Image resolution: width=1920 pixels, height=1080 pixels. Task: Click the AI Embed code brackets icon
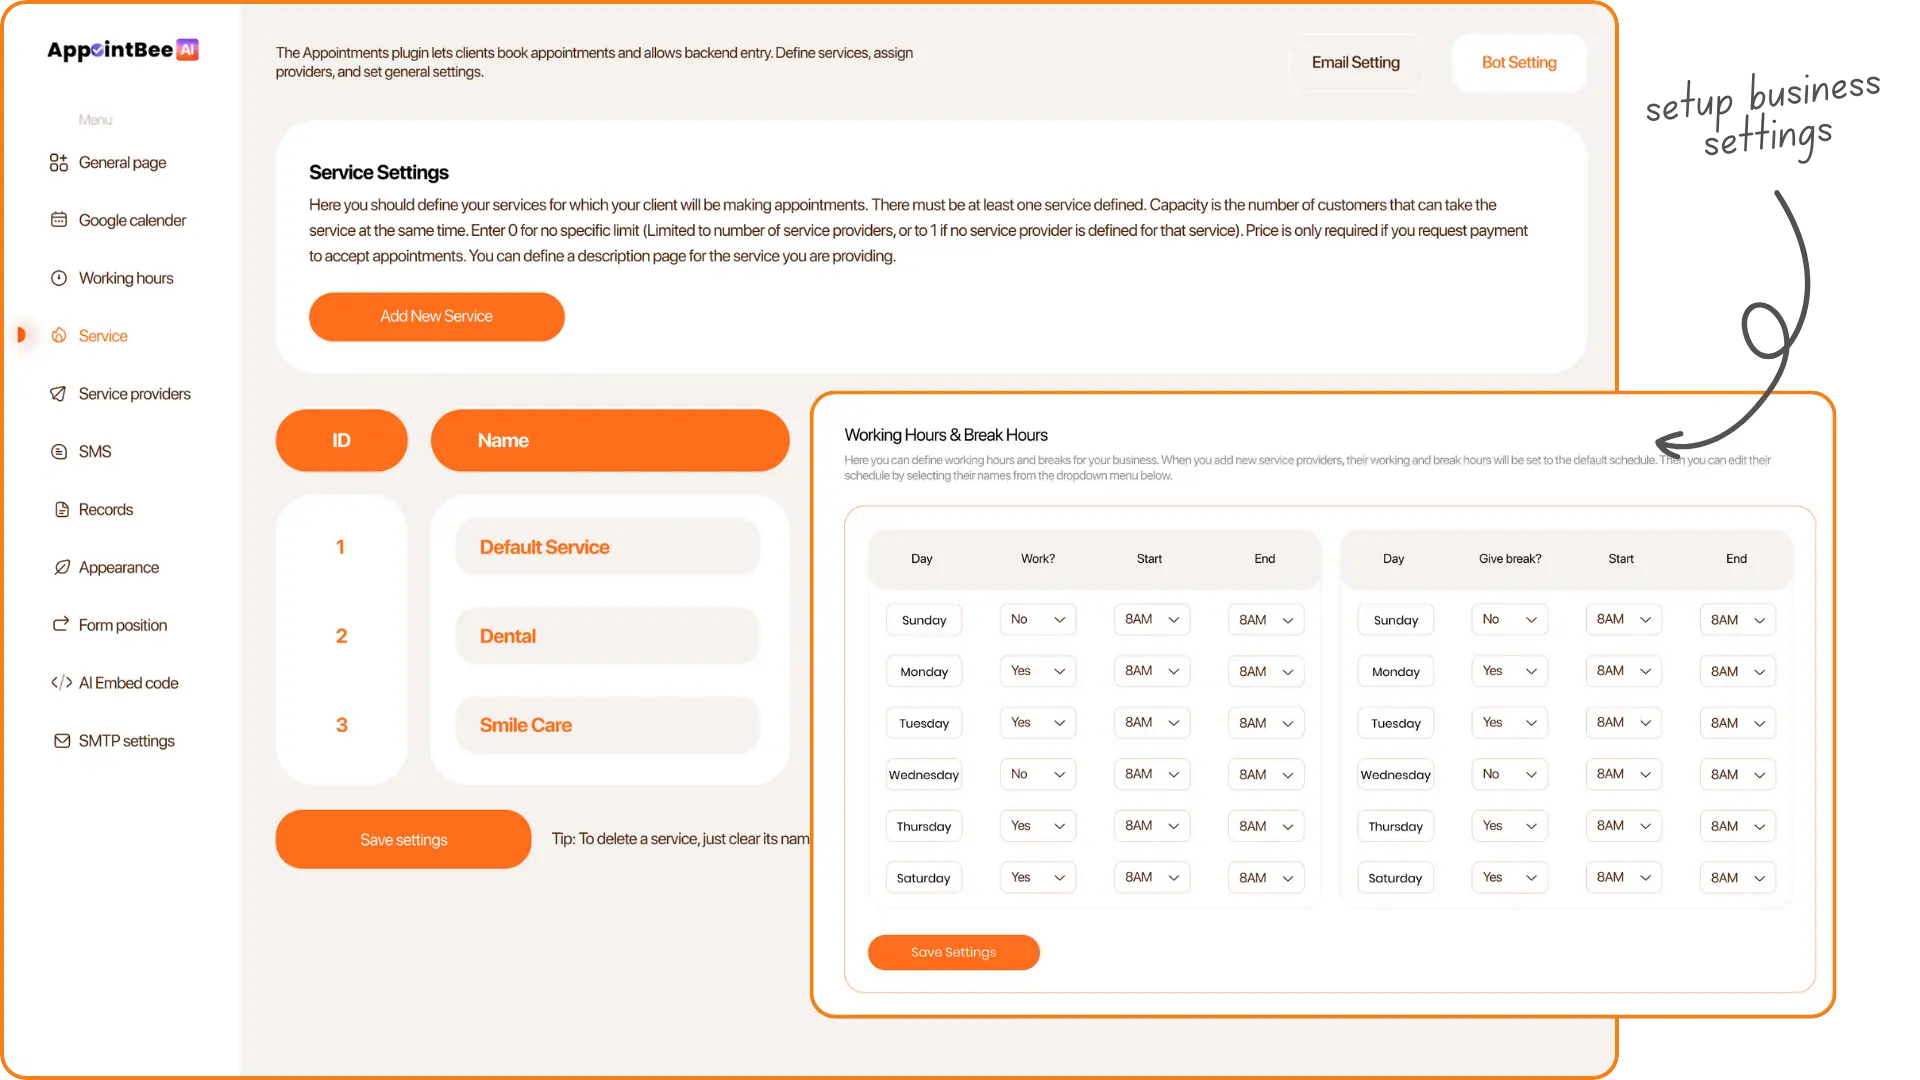(x=61, y=683)
